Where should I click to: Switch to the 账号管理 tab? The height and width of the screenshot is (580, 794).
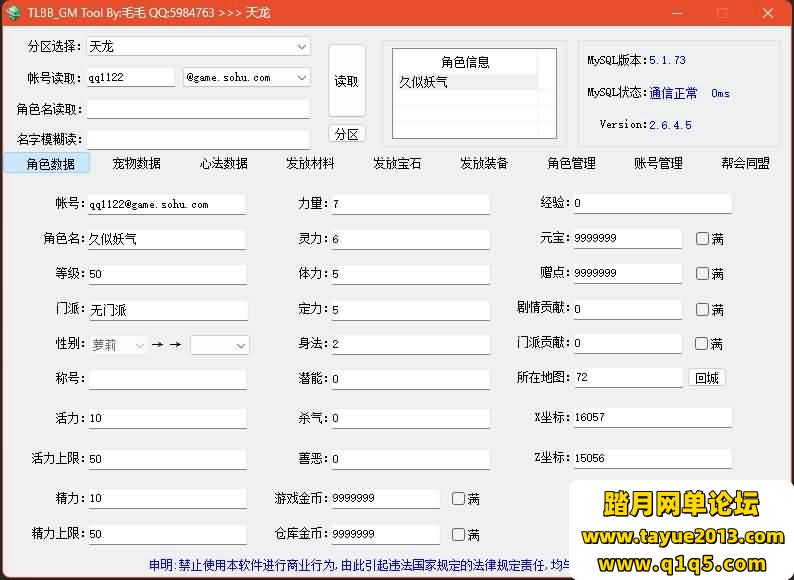pyautogui.click(x=658, y=164)
